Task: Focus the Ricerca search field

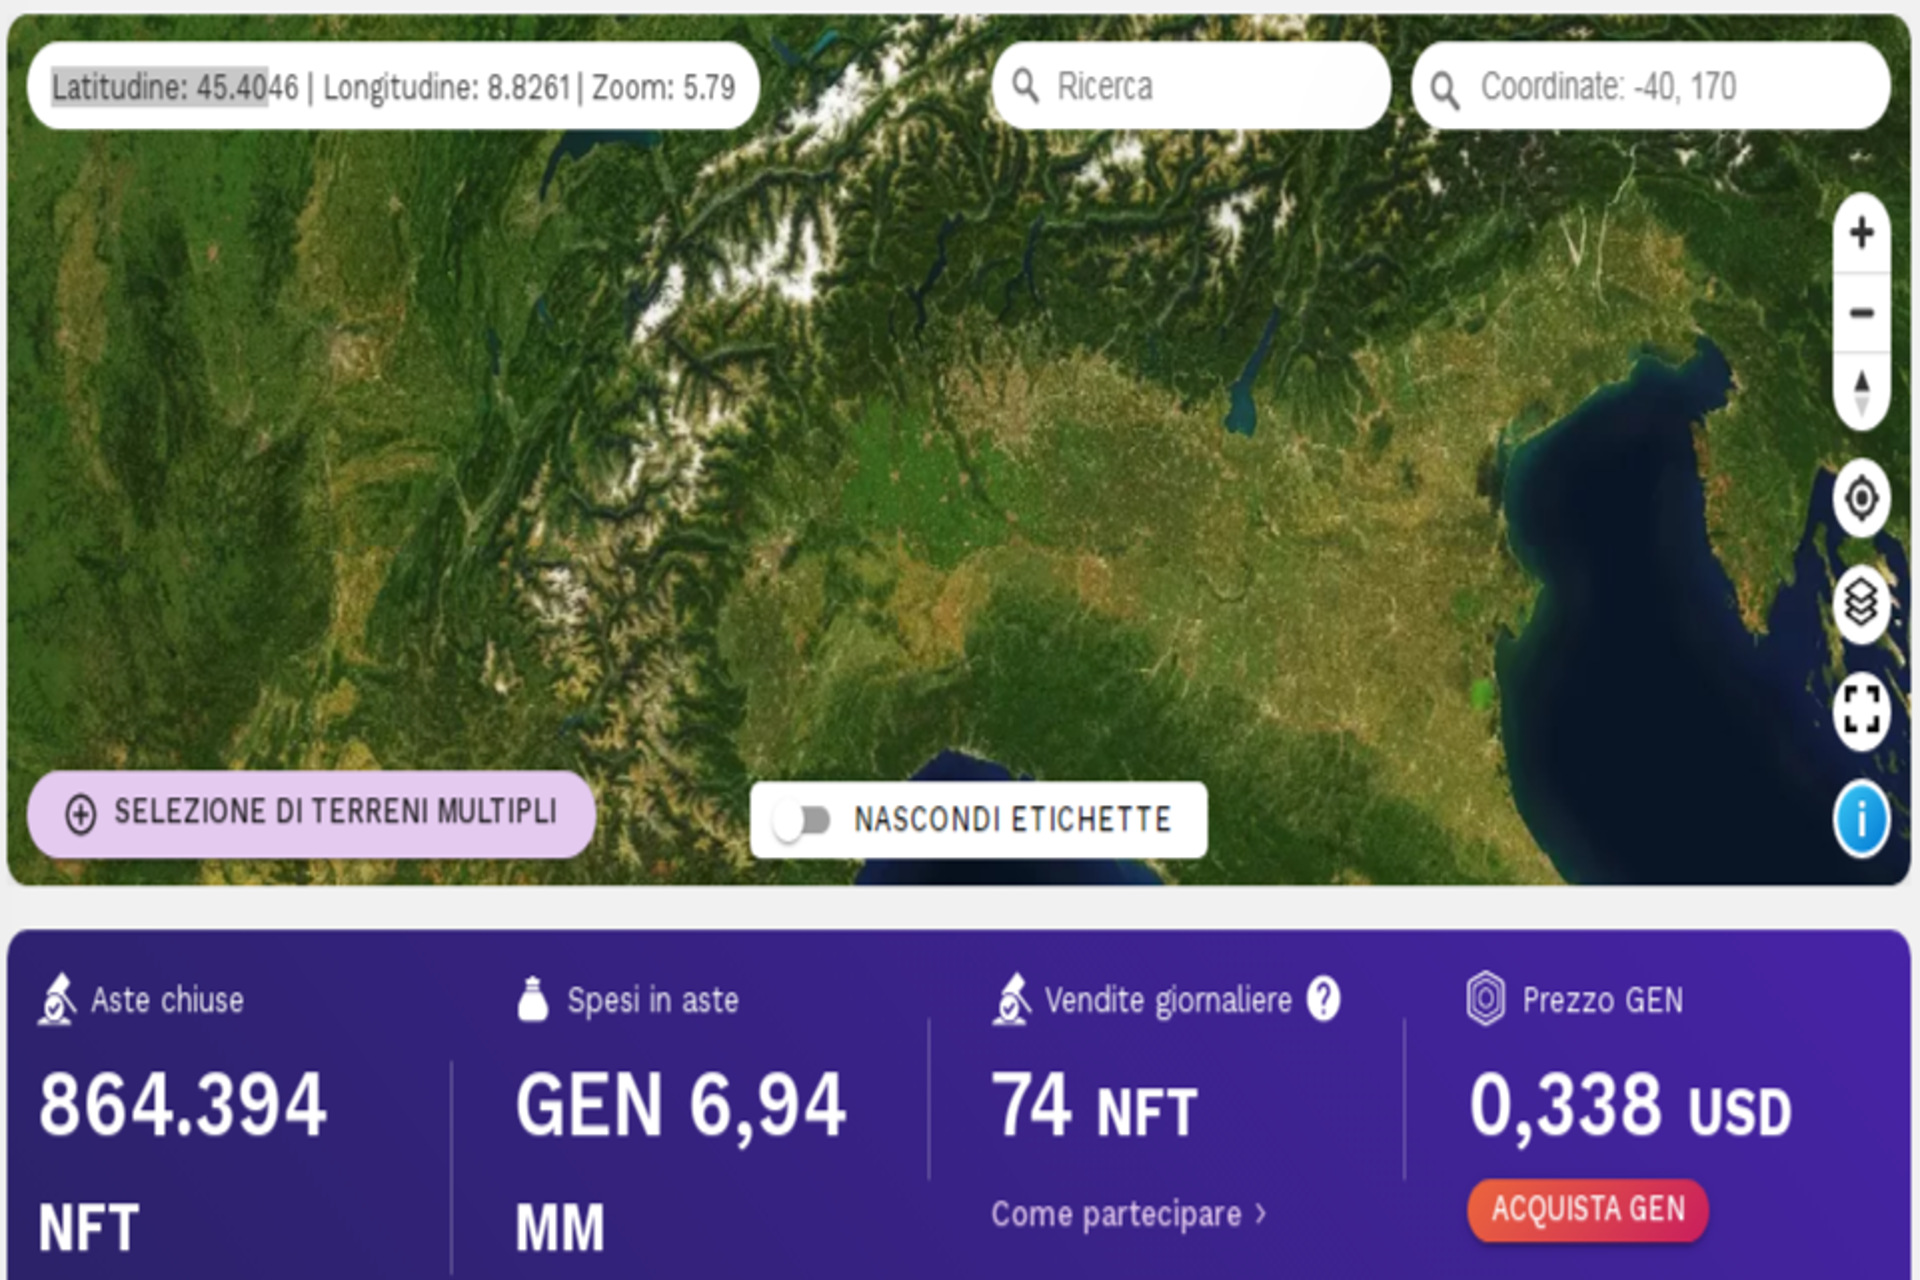Action: coord(1191,86)
